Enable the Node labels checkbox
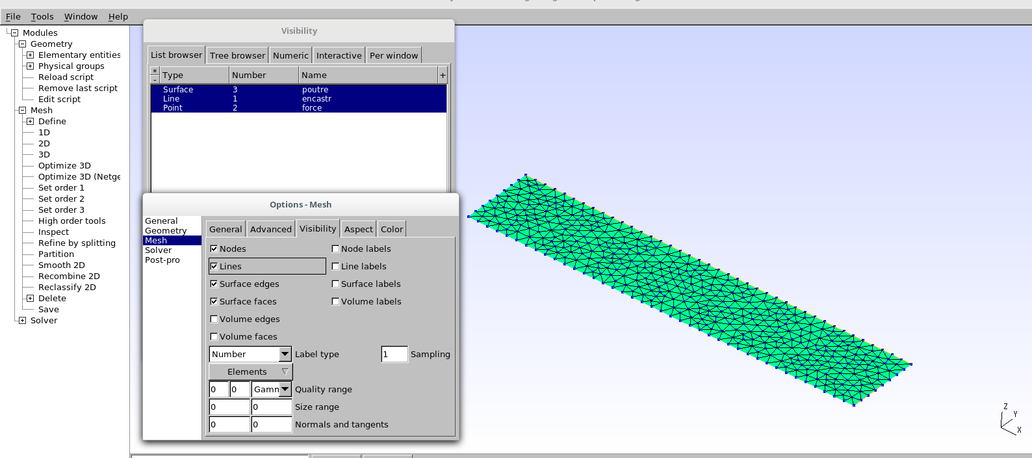The image size is (1032, 458). point(335,249)
